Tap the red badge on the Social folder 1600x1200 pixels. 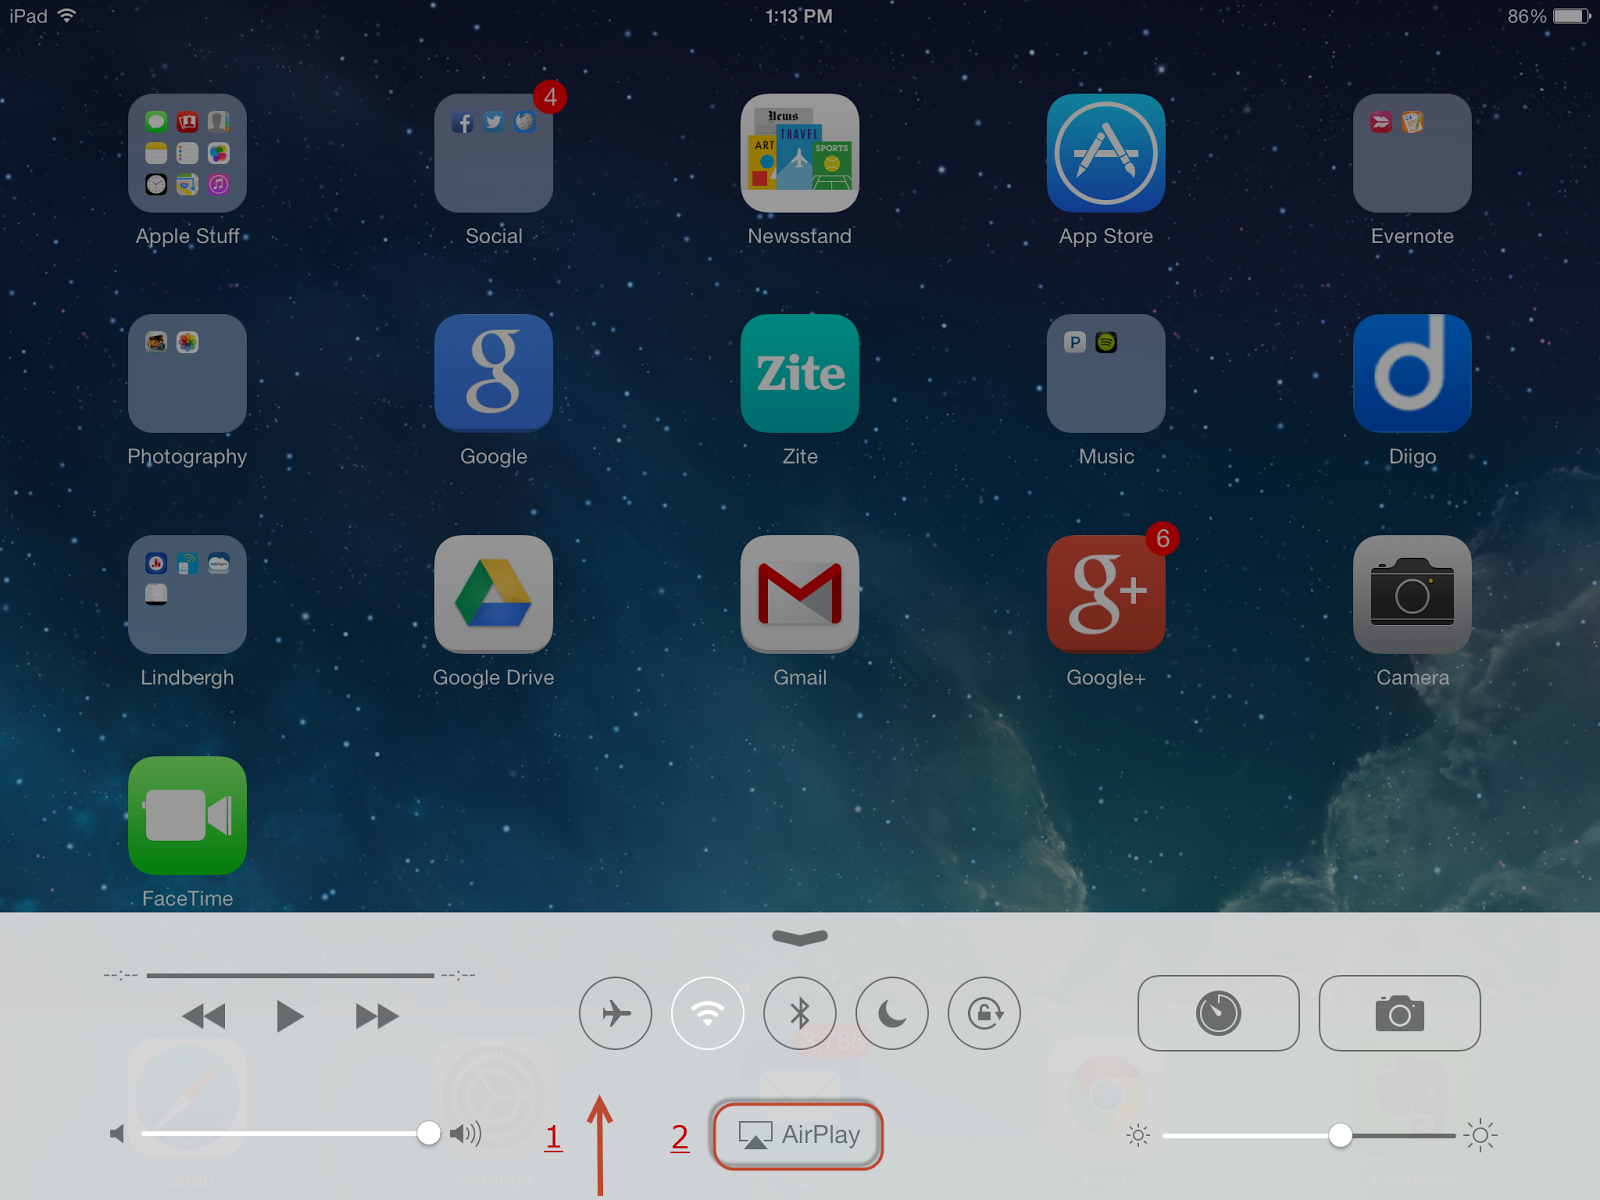[x=550, y=97]
